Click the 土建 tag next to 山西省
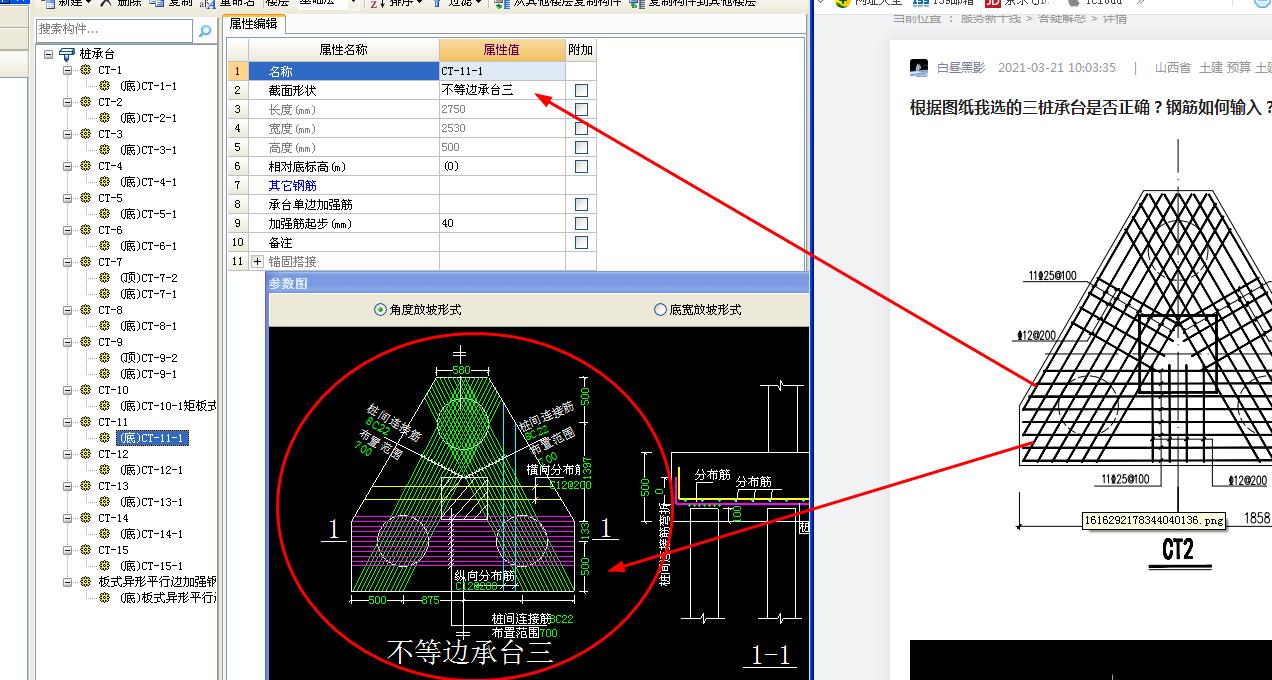1272x680 pixels. 1210,68
